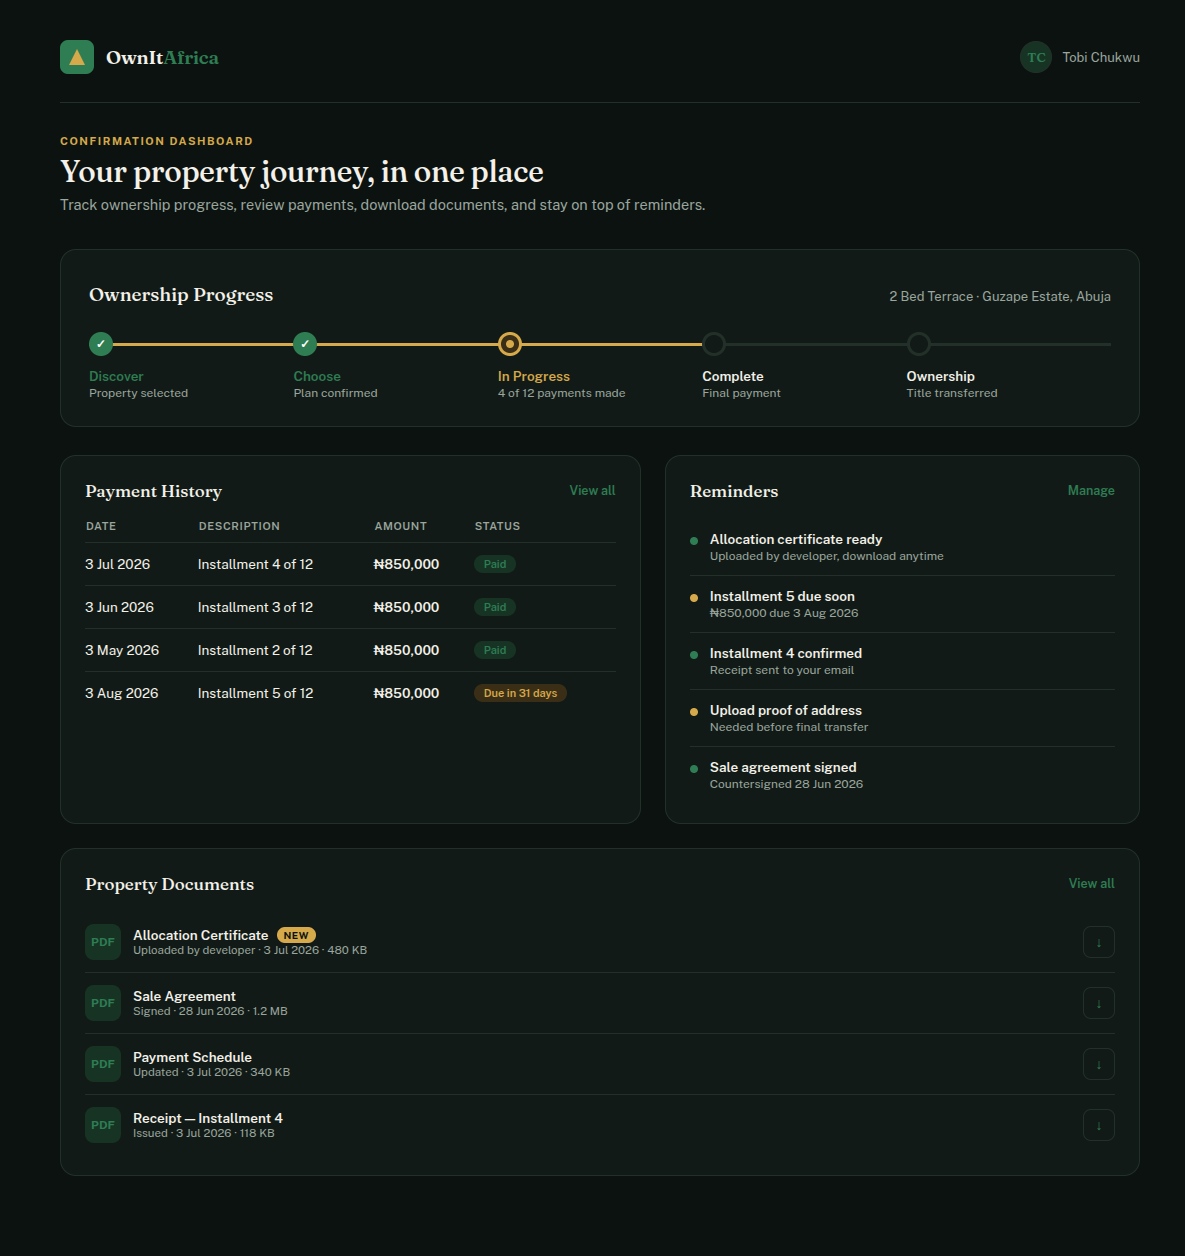This screenshot has width=1185, height=1256.
Task: Click the 3 Jun 2026 date cell
Action: pyautogui.click(x=120, y=607)
